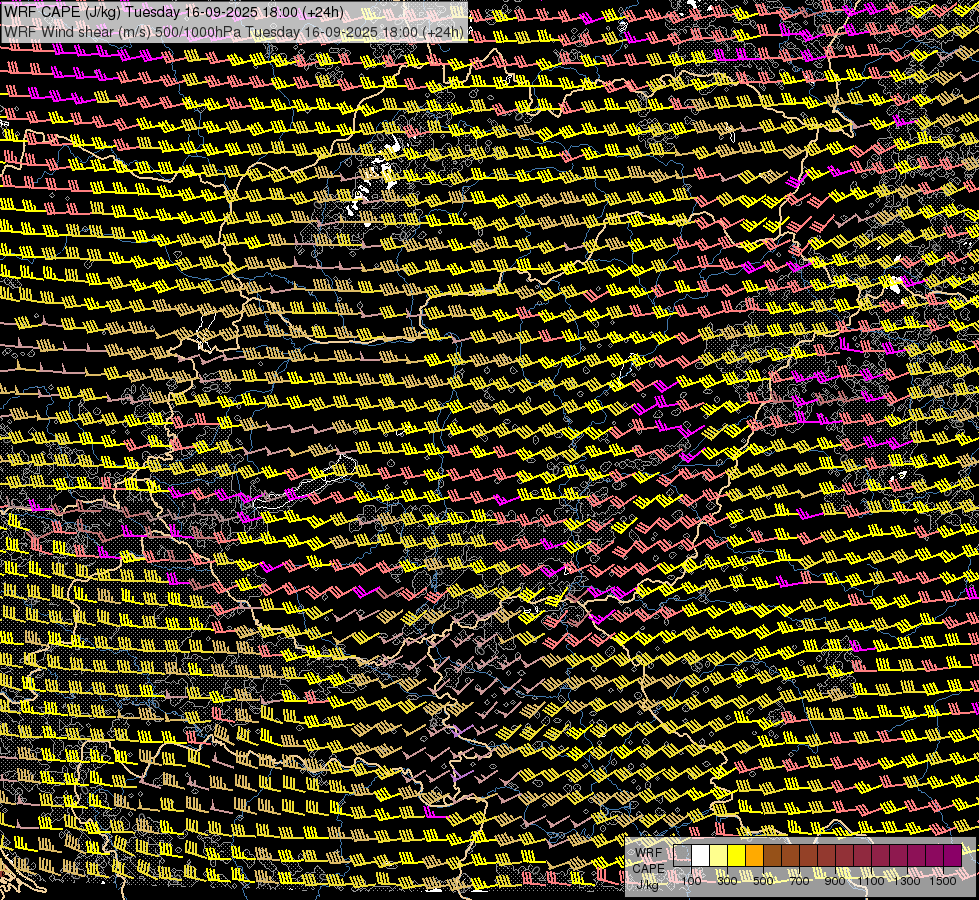Screen dimensions: 979x900
Task: Click the white CAPE legend swatch
Action: click(701, 855)
